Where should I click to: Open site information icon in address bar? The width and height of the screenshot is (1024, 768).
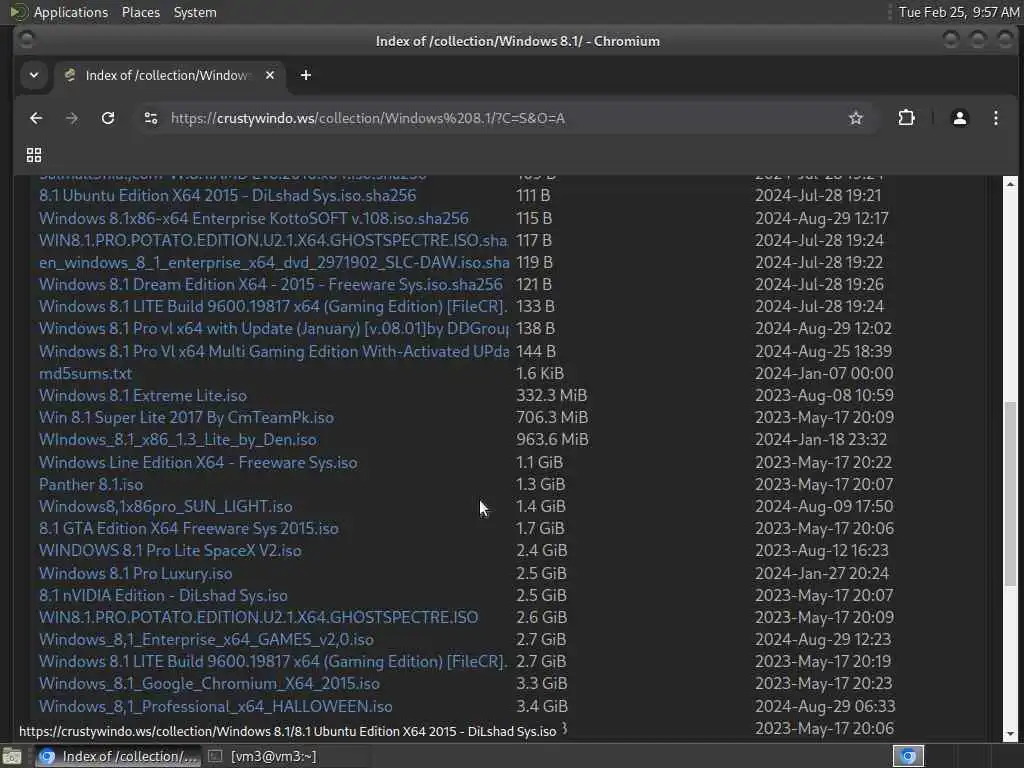pos(151,118)
